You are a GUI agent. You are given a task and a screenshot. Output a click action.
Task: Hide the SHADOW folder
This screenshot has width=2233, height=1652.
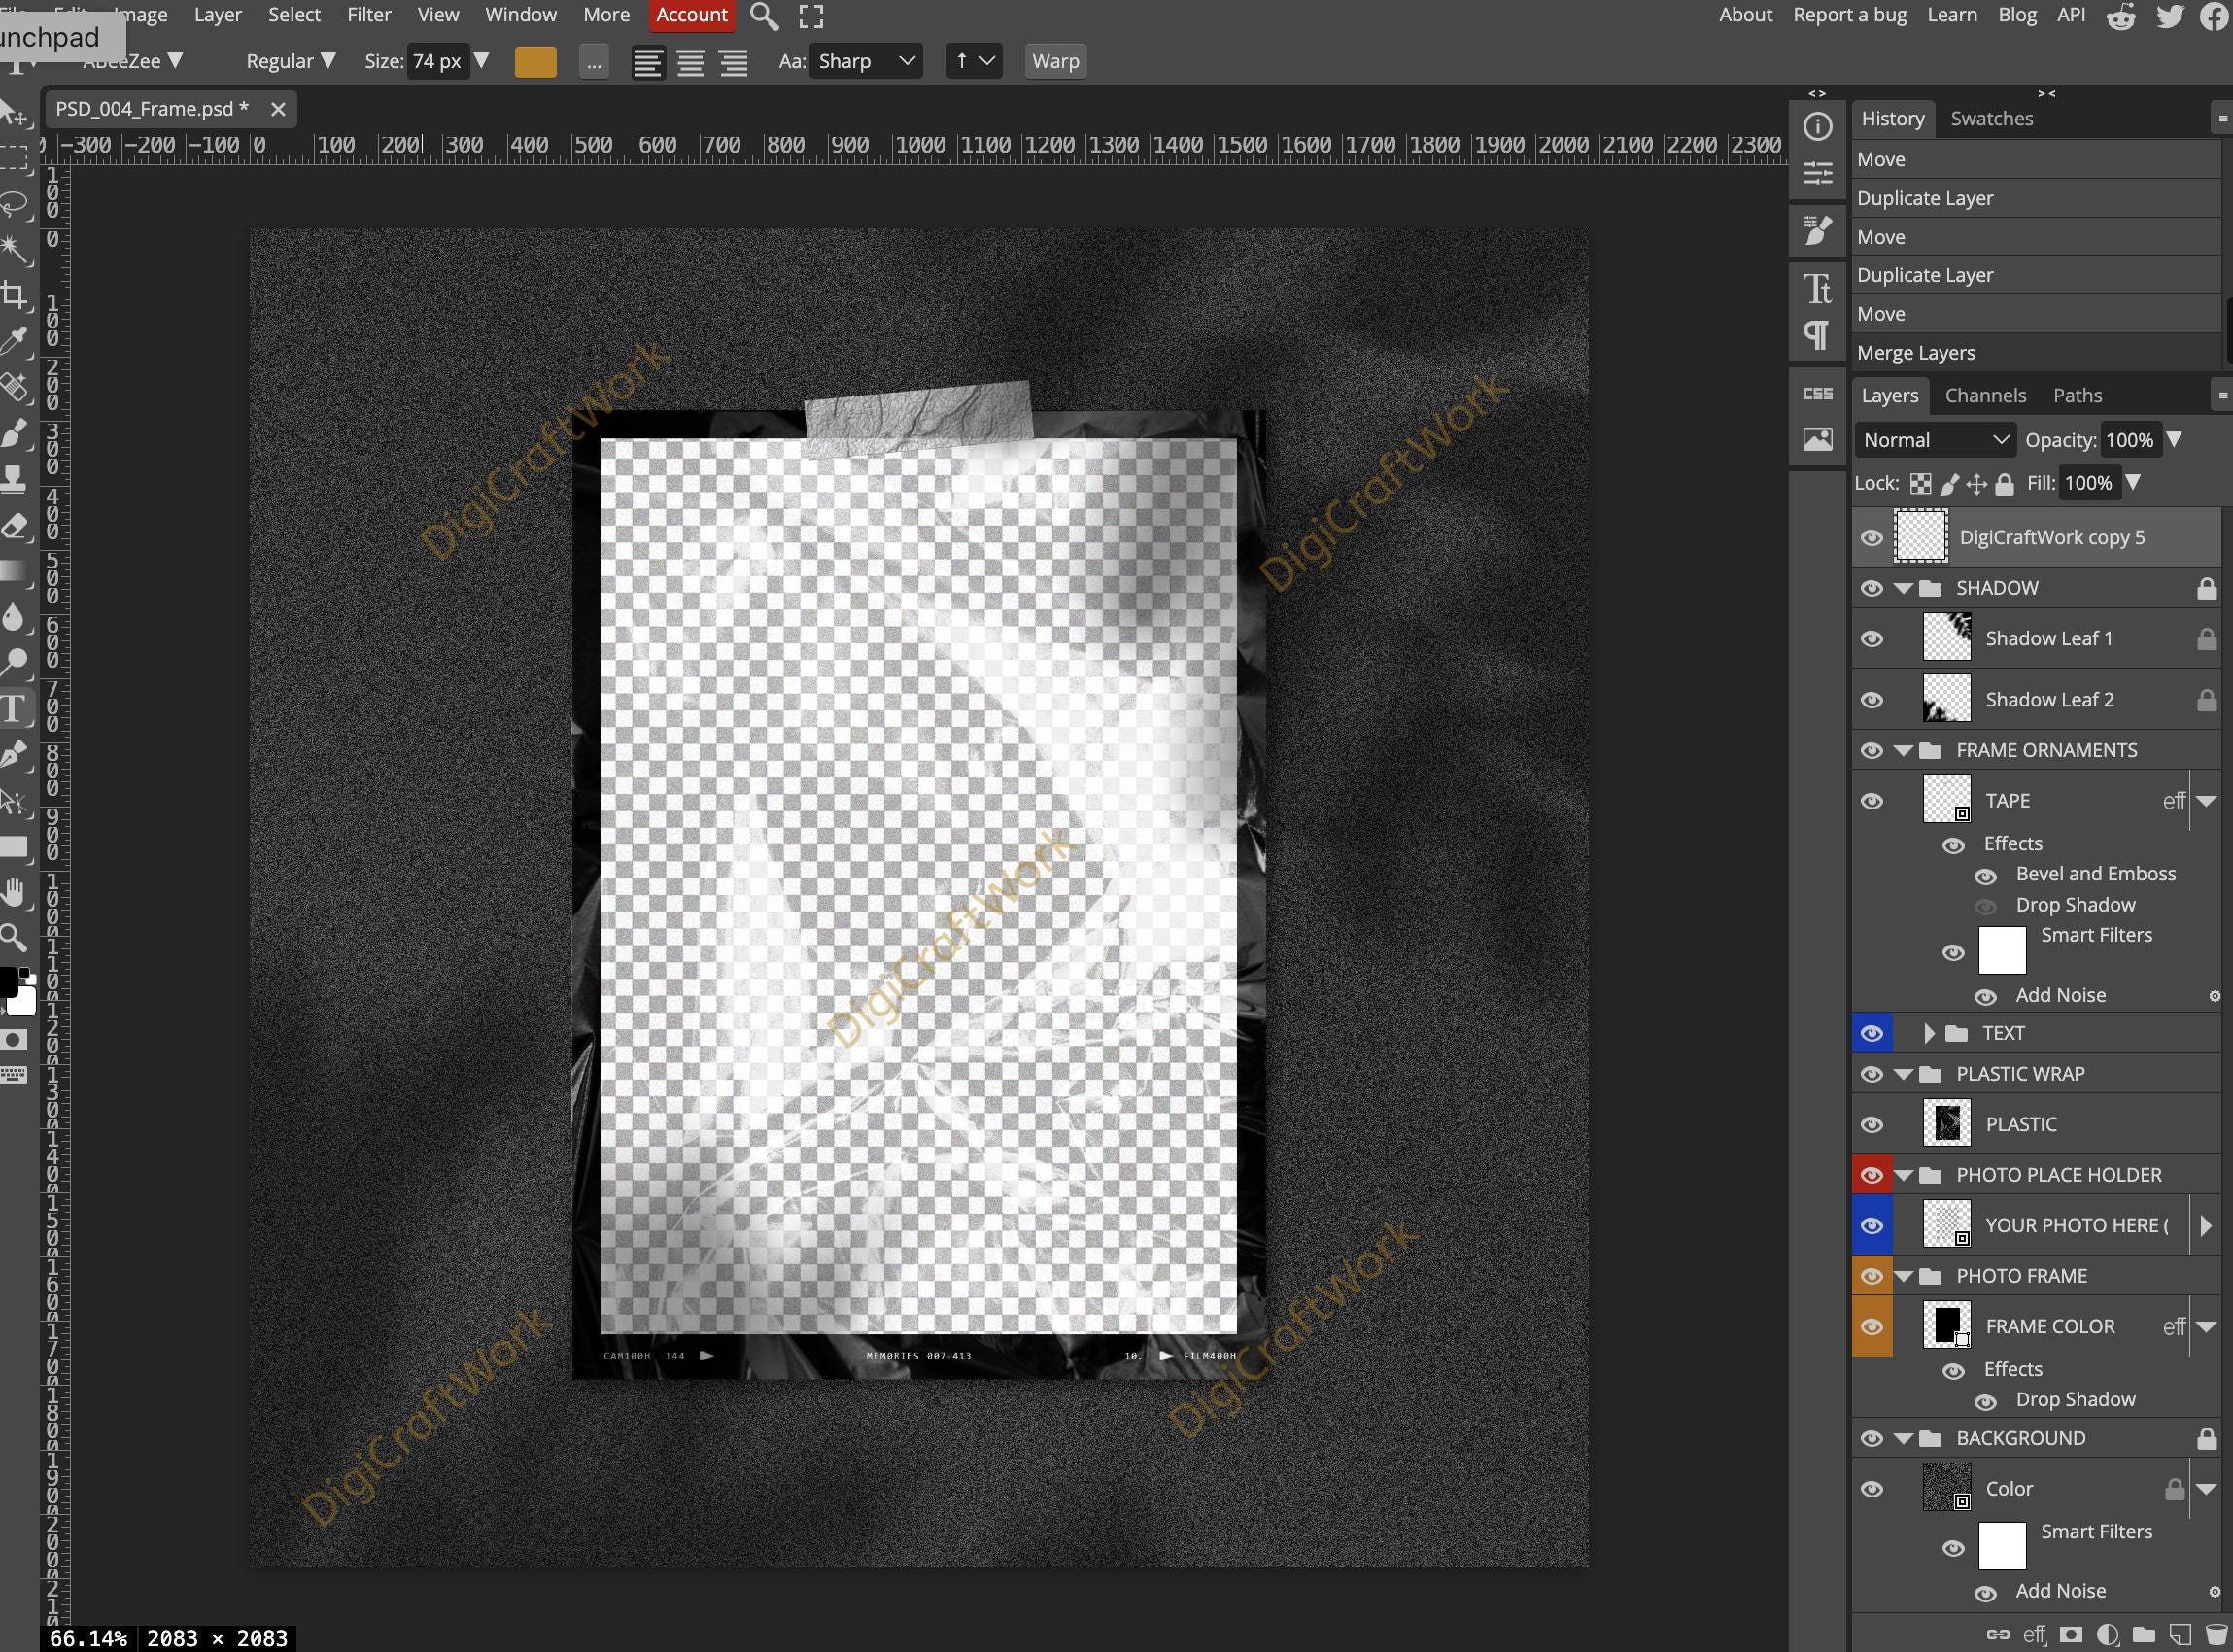tap(1871, 588)
